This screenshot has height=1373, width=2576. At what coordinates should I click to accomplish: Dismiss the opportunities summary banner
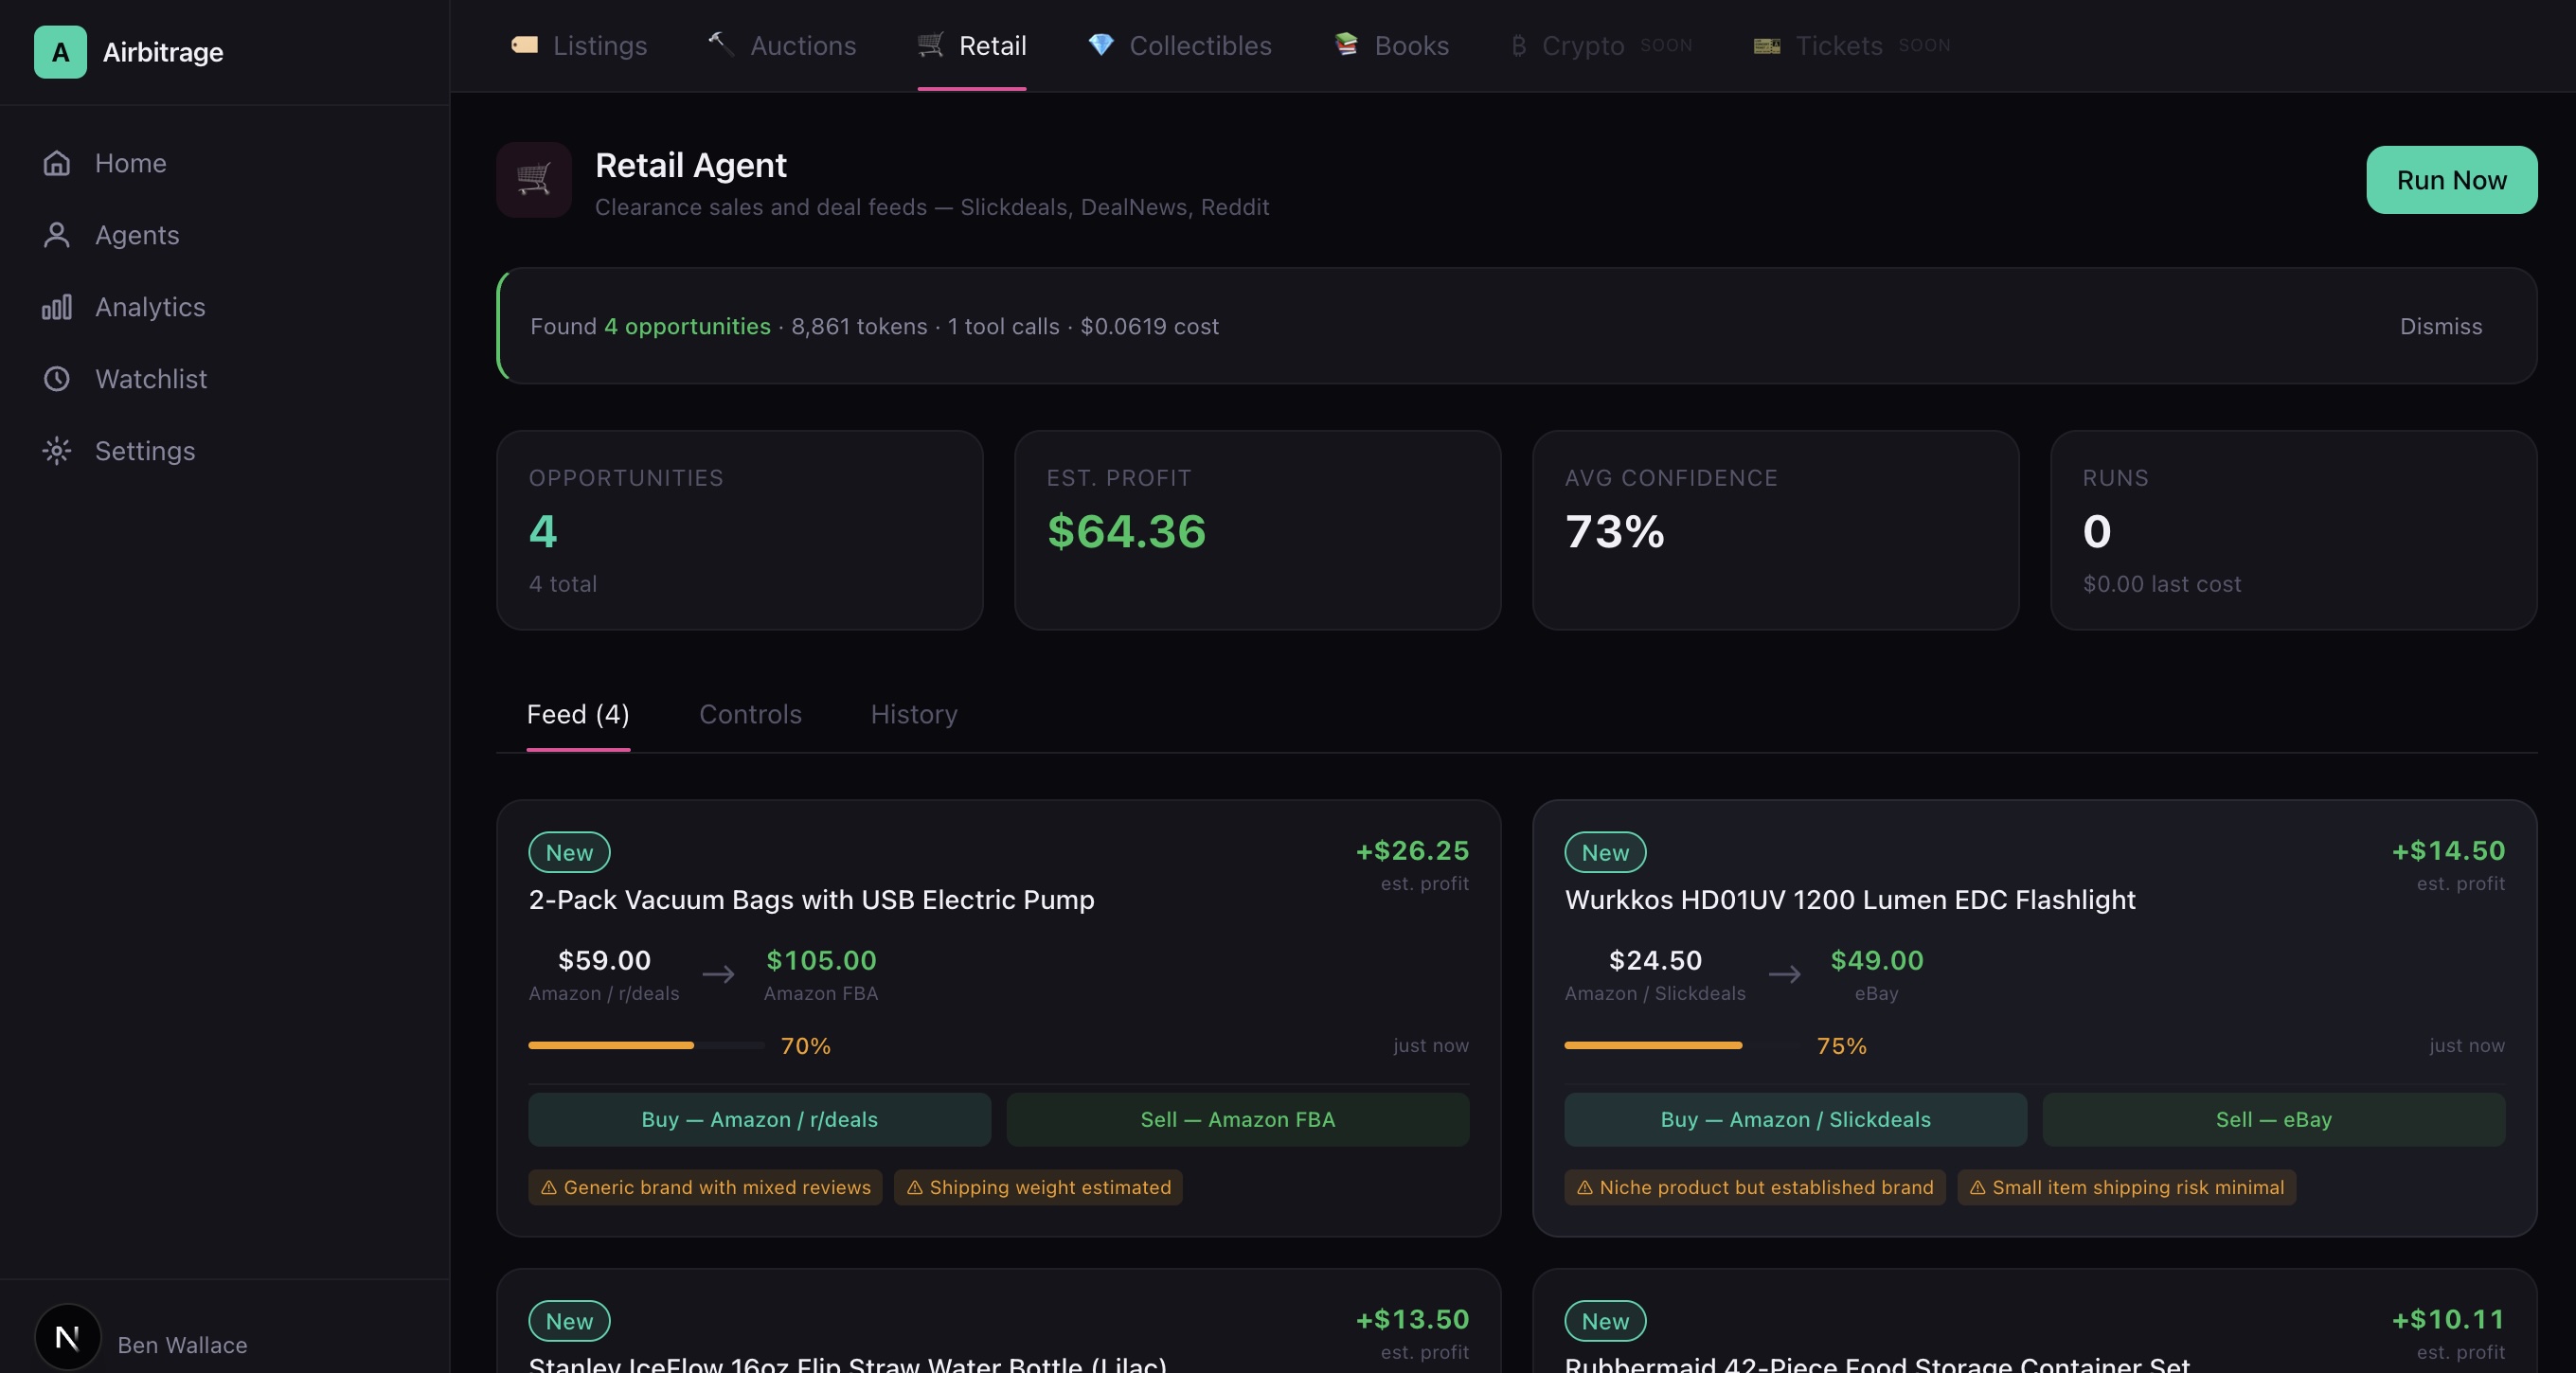[2439, 326]
